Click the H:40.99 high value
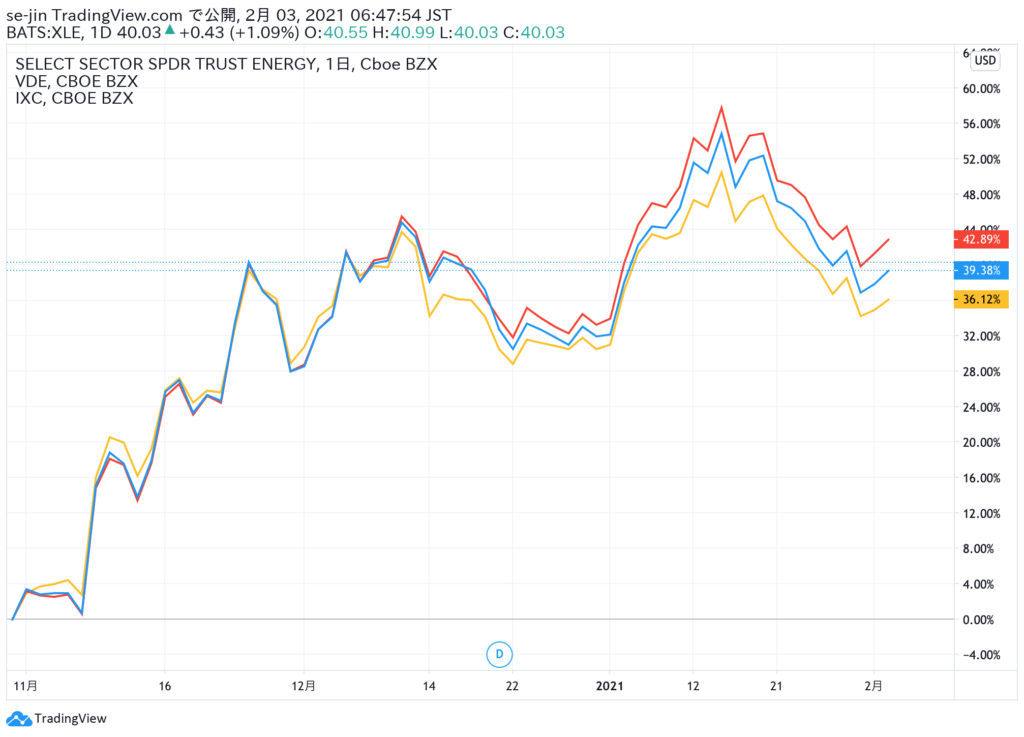This screenshot has width=1024, height=737. coord(404,33)
